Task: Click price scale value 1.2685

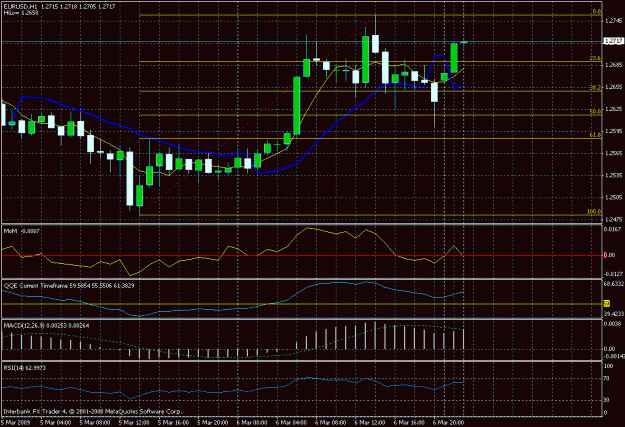Action: (x=613, y=65)
